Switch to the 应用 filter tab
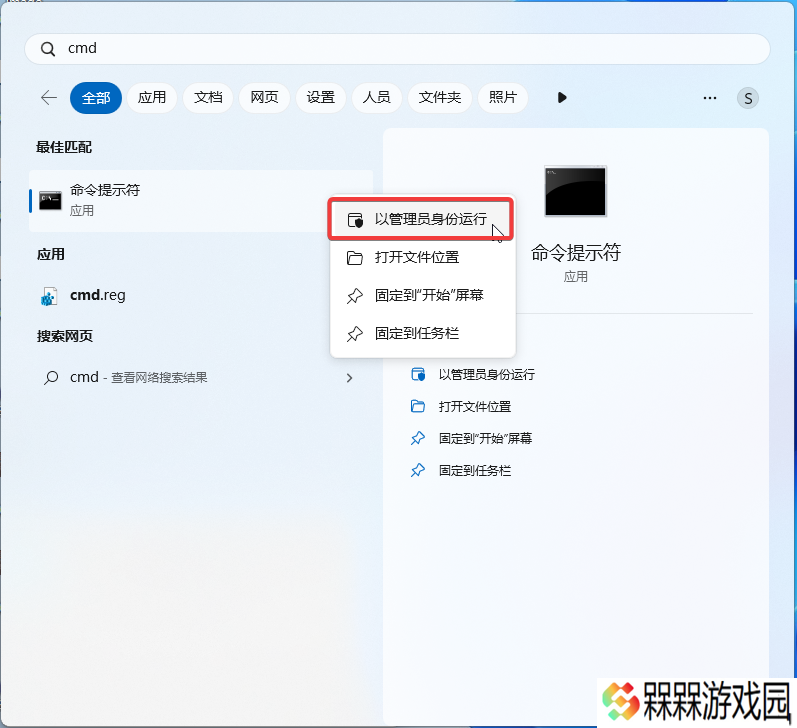 (152, 98)
